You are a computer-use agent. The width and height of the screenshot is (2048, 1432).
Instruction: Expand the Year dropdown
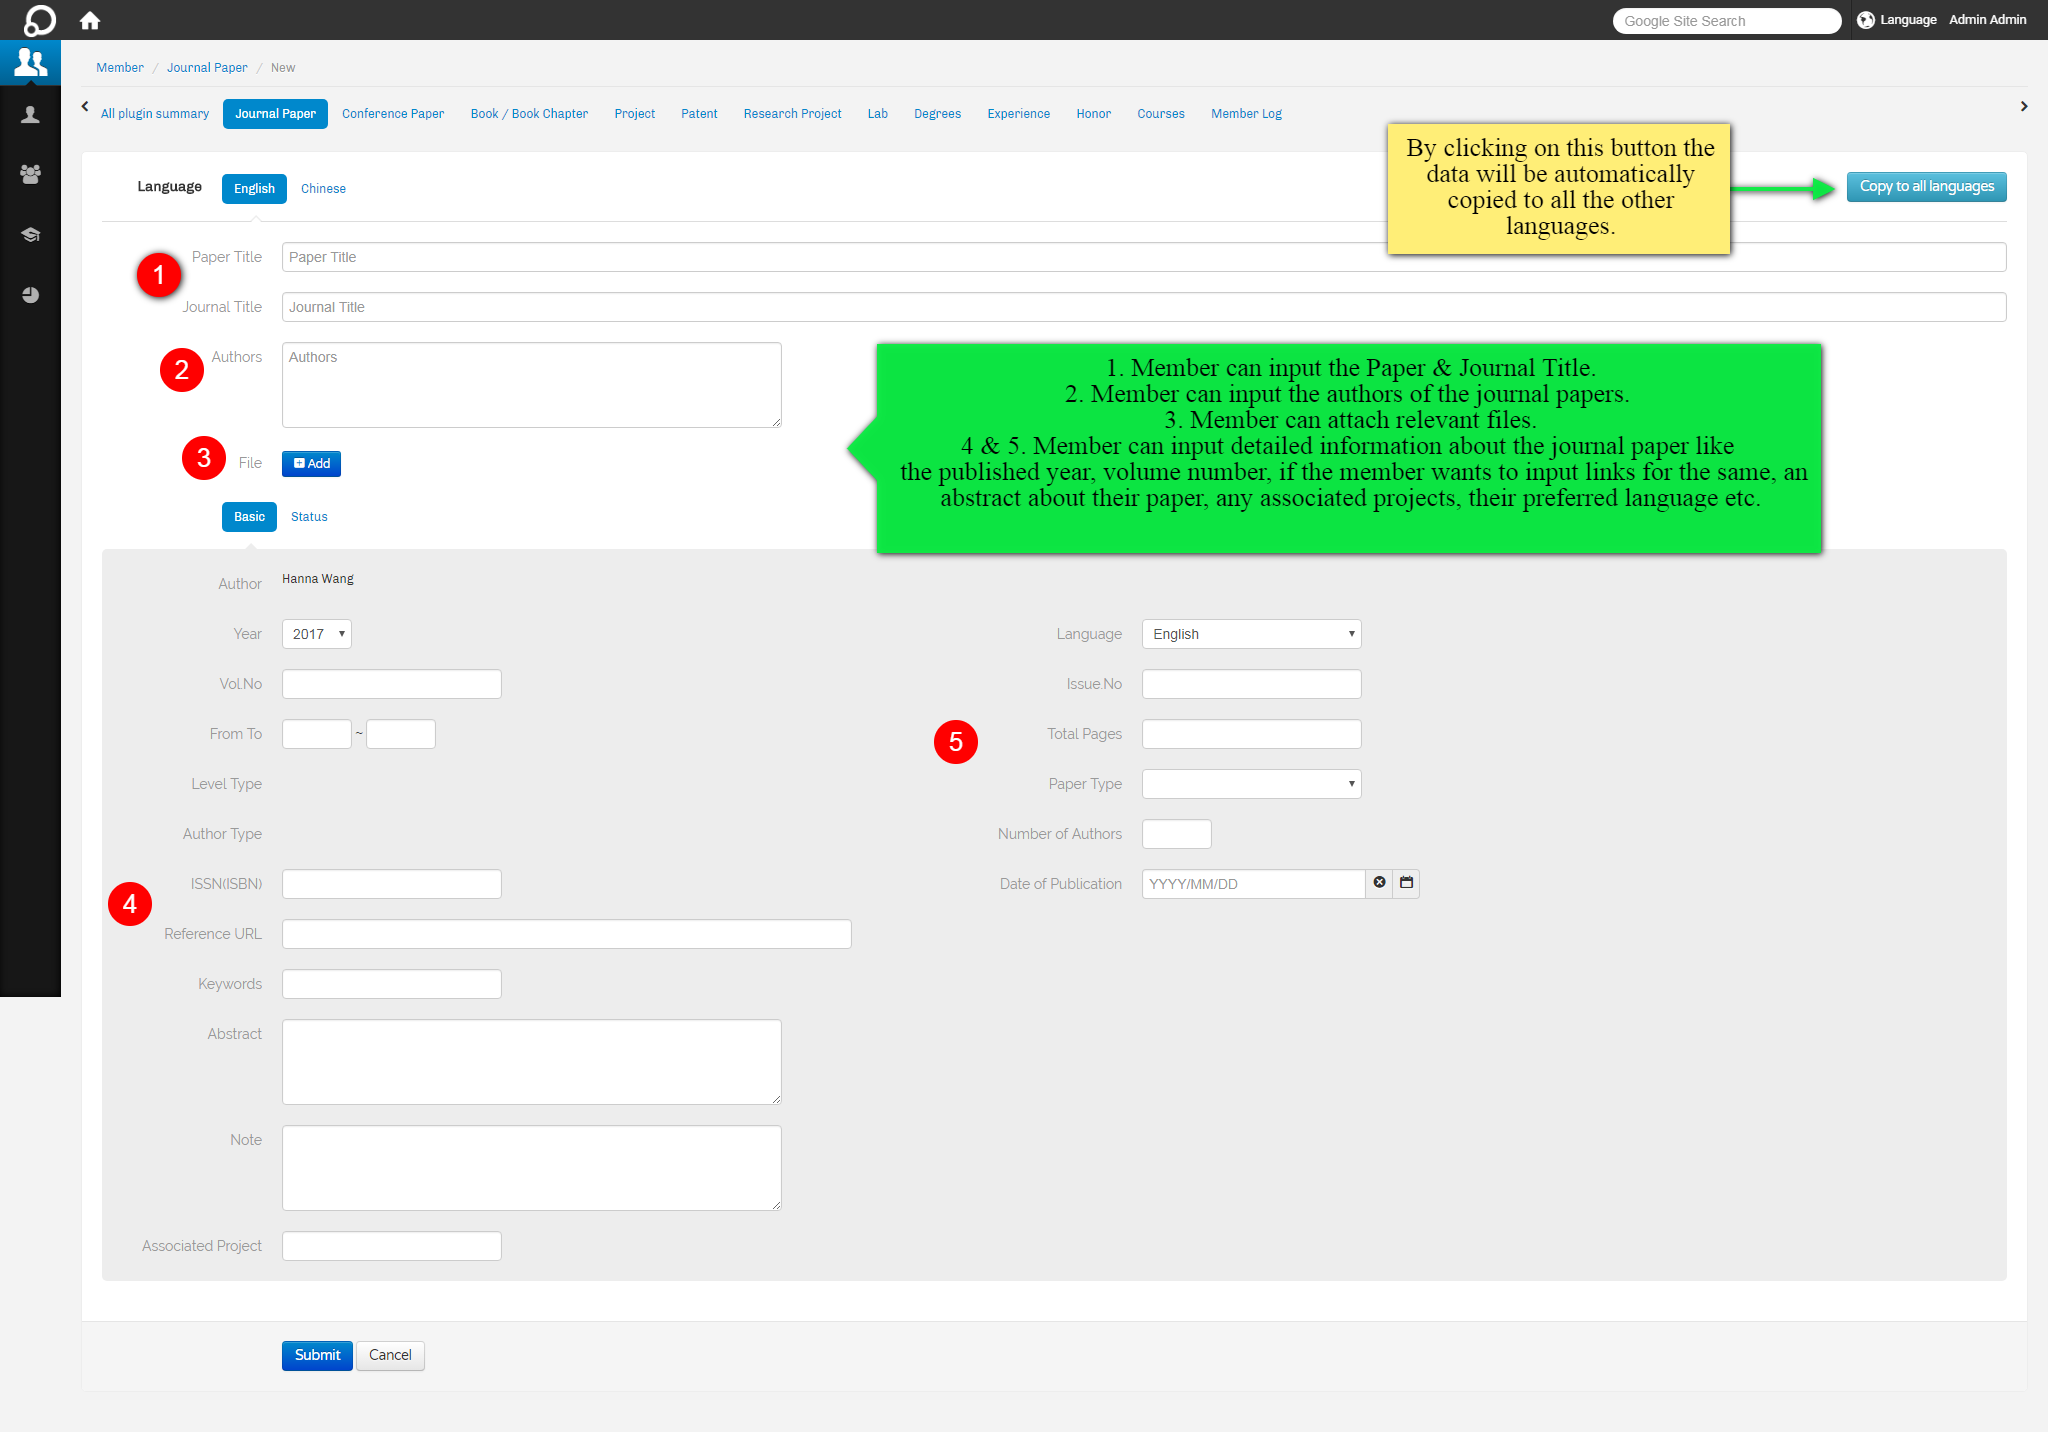pyautogui.click(x=316, y=634)
